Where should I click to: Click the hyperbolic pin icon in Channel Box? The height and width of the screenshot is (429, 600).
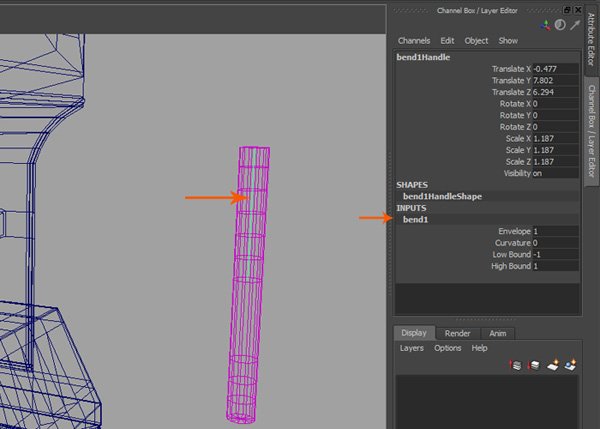coord(575,25)
